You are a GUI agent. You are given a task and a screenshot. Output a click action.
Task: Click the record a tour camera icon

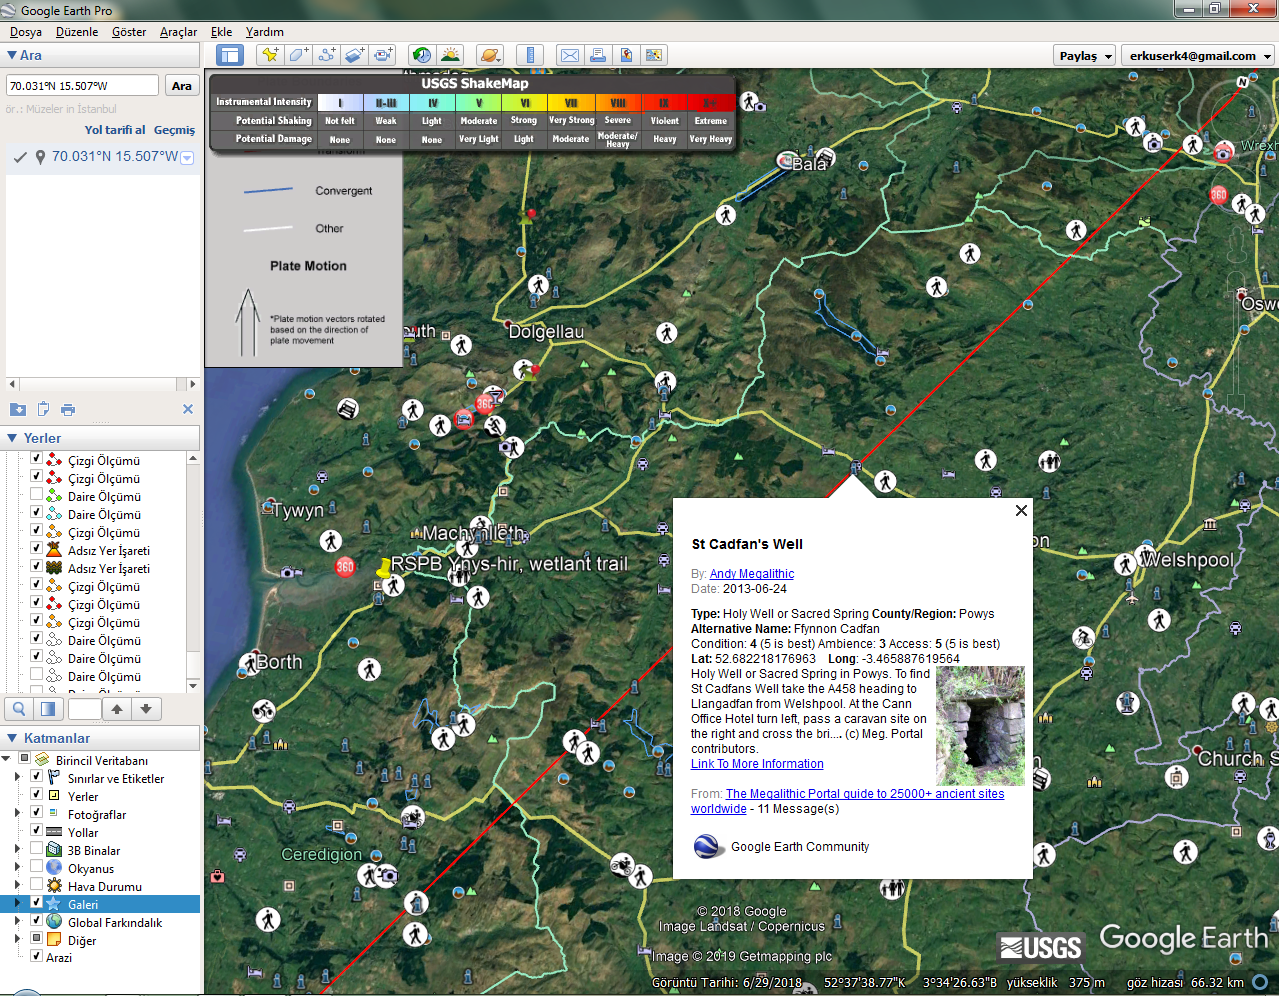[x=382, y=55]
